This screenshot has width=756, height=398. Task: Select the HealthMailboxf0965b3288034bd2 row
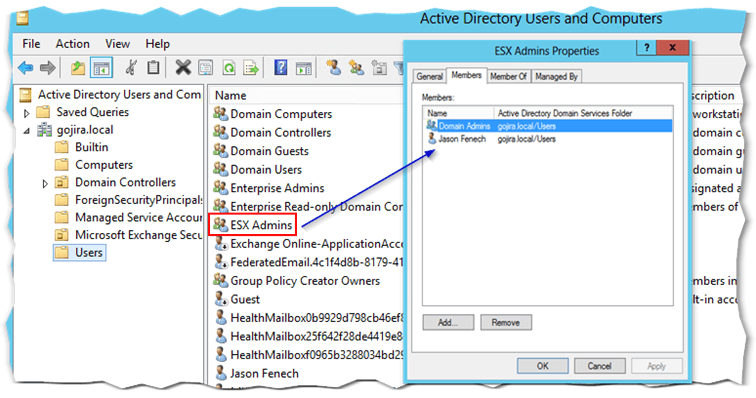coord(316,355)
